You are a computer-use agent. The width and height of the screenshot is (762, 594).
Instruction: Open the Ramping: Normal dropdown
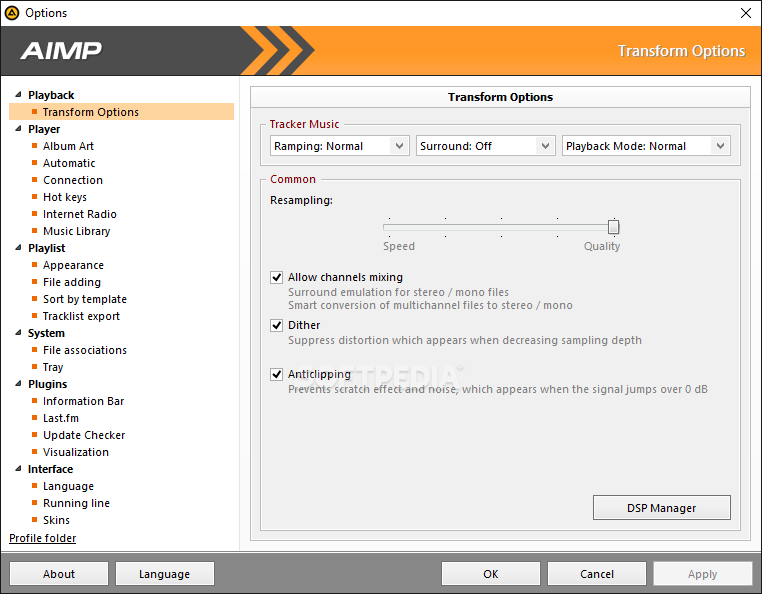pyautogui.click(x=340, y=146)
